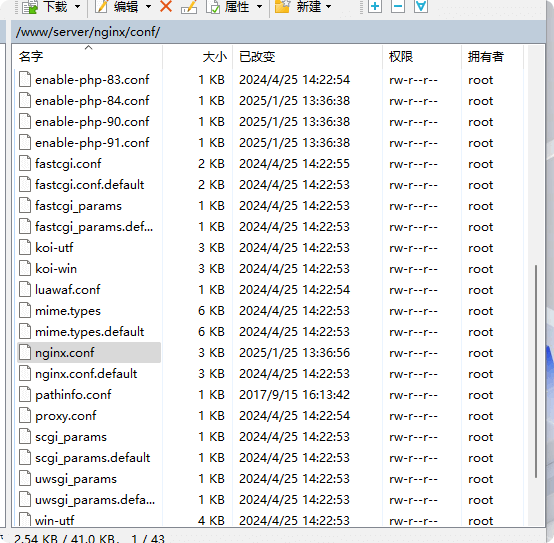Click the file icon of nginx.conf
Screen dimensions: 554x543
[x=25, y=352]
